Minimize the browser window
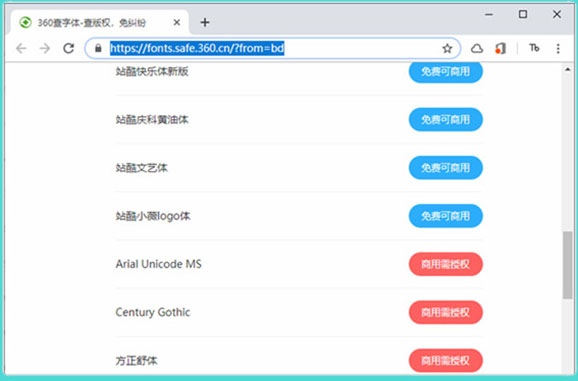578x381 pixels. click(x=489, y=15)
